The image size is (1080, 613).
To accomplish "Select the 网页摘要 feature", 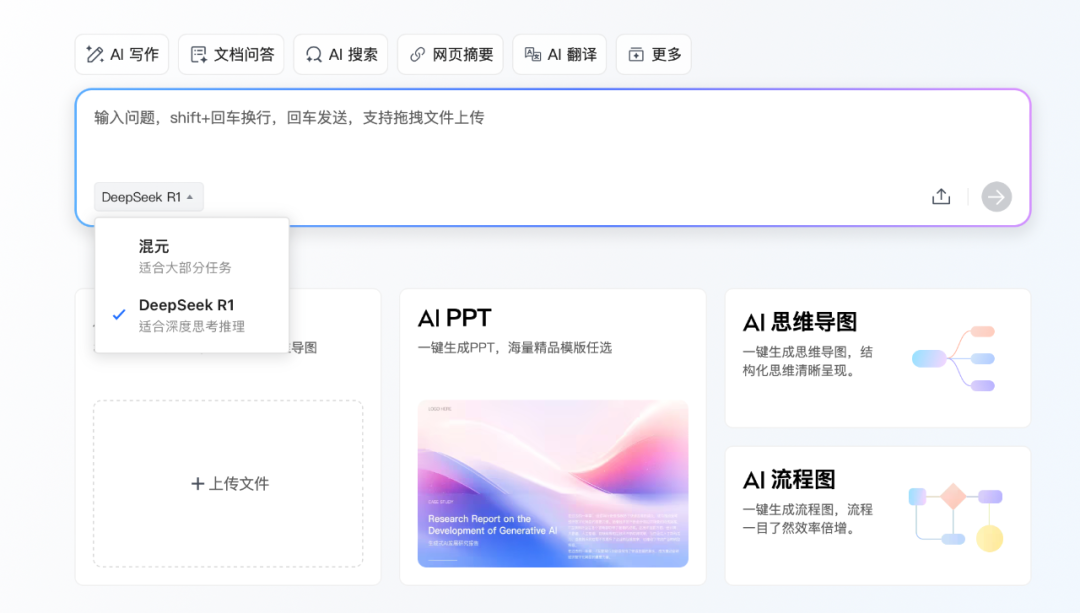I will [450, 54].
